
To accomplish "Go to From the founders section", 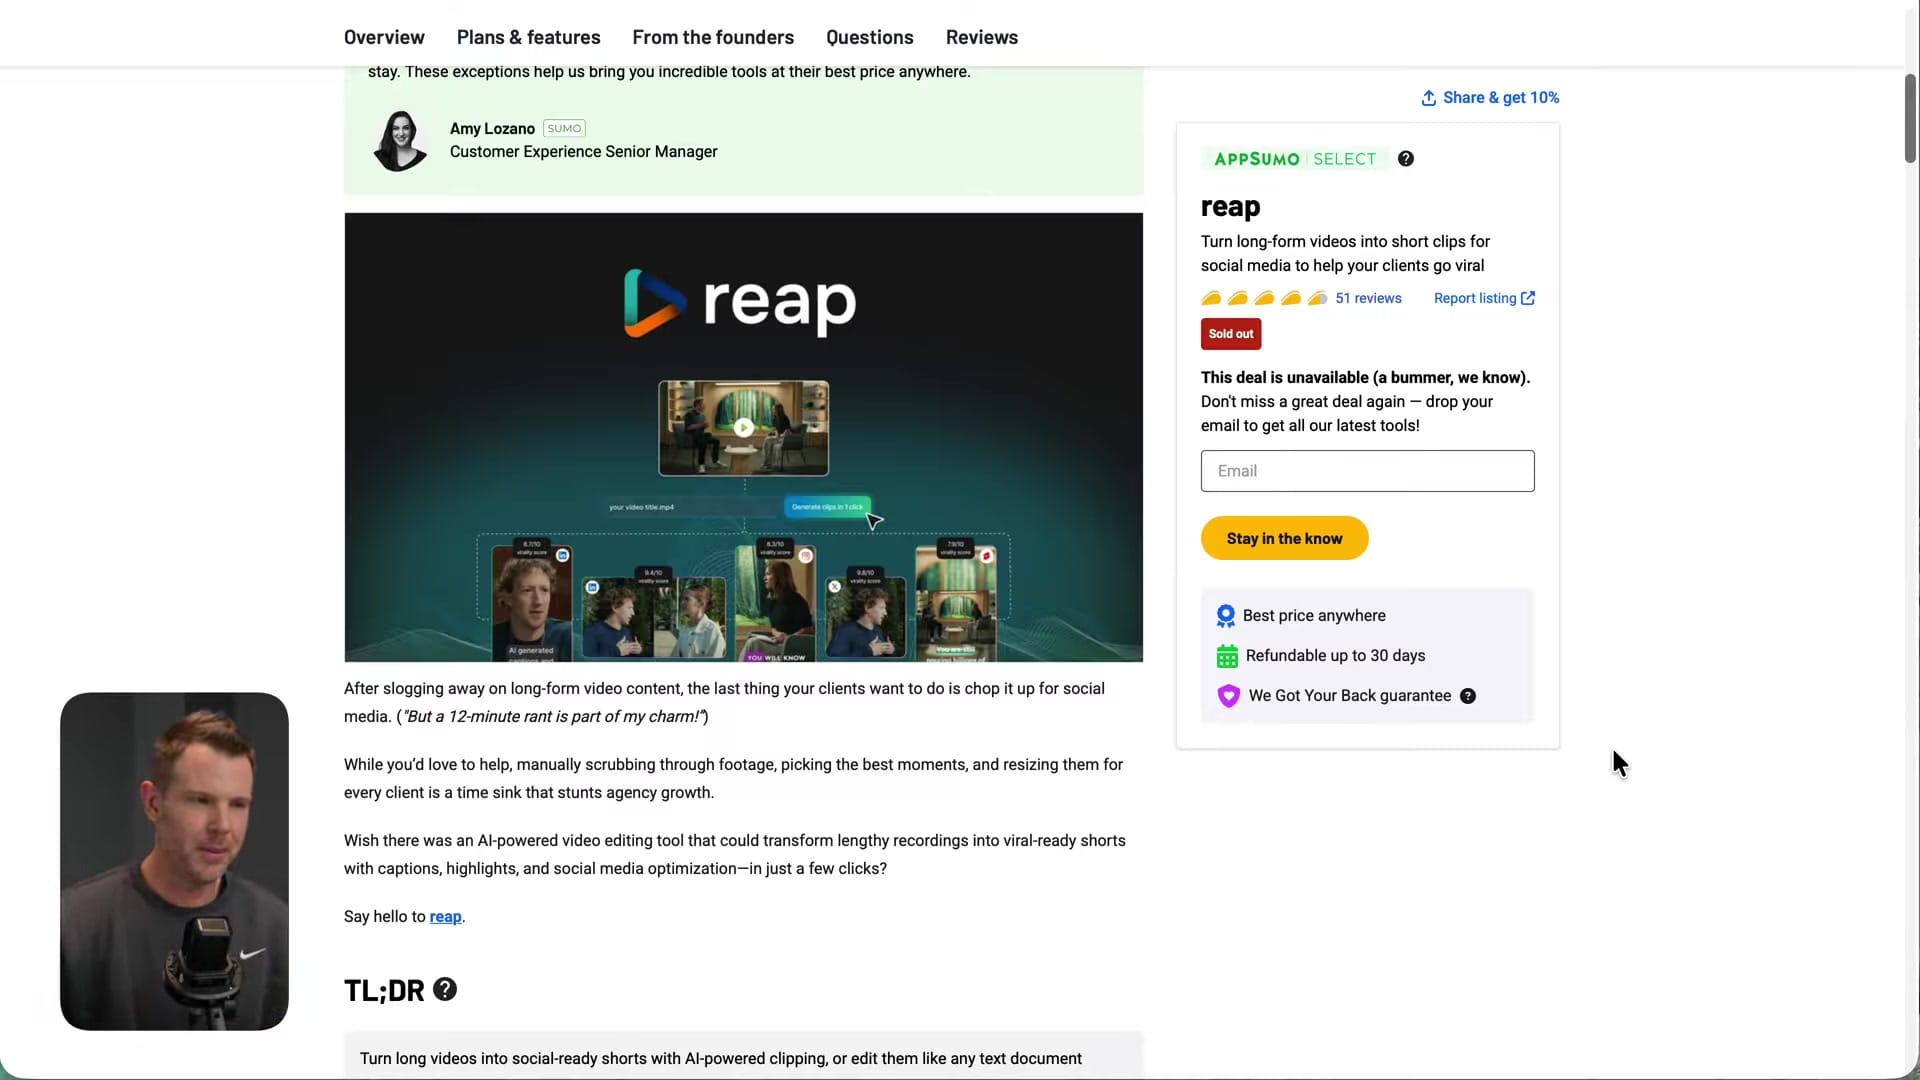I will tap(713, 37).
